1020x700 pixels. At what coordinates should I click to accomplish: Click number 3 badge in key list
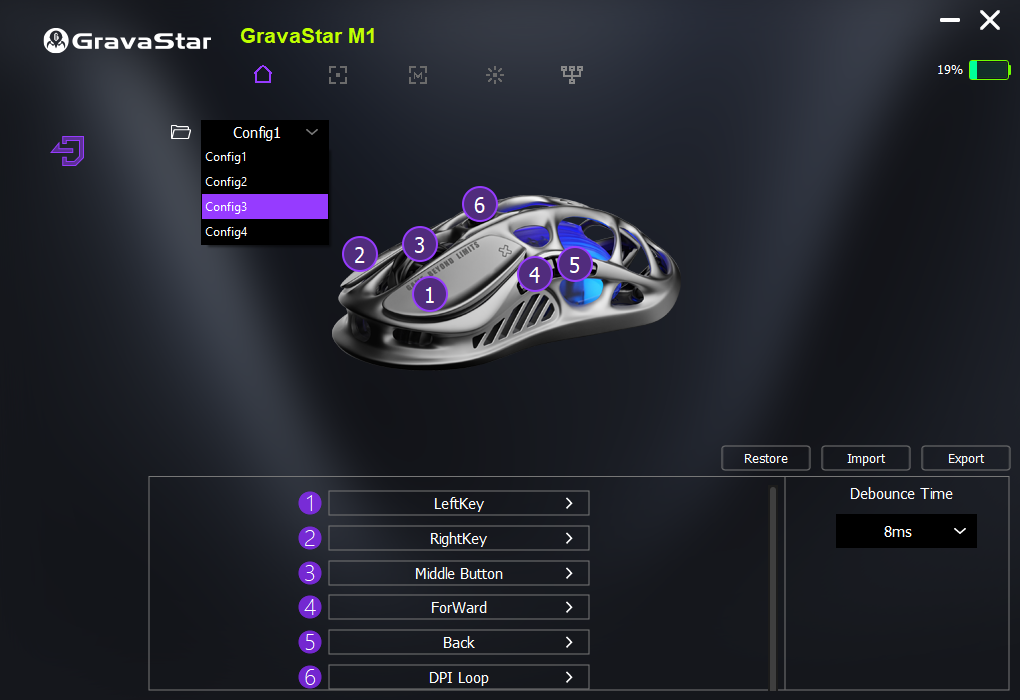coord(310,573)
